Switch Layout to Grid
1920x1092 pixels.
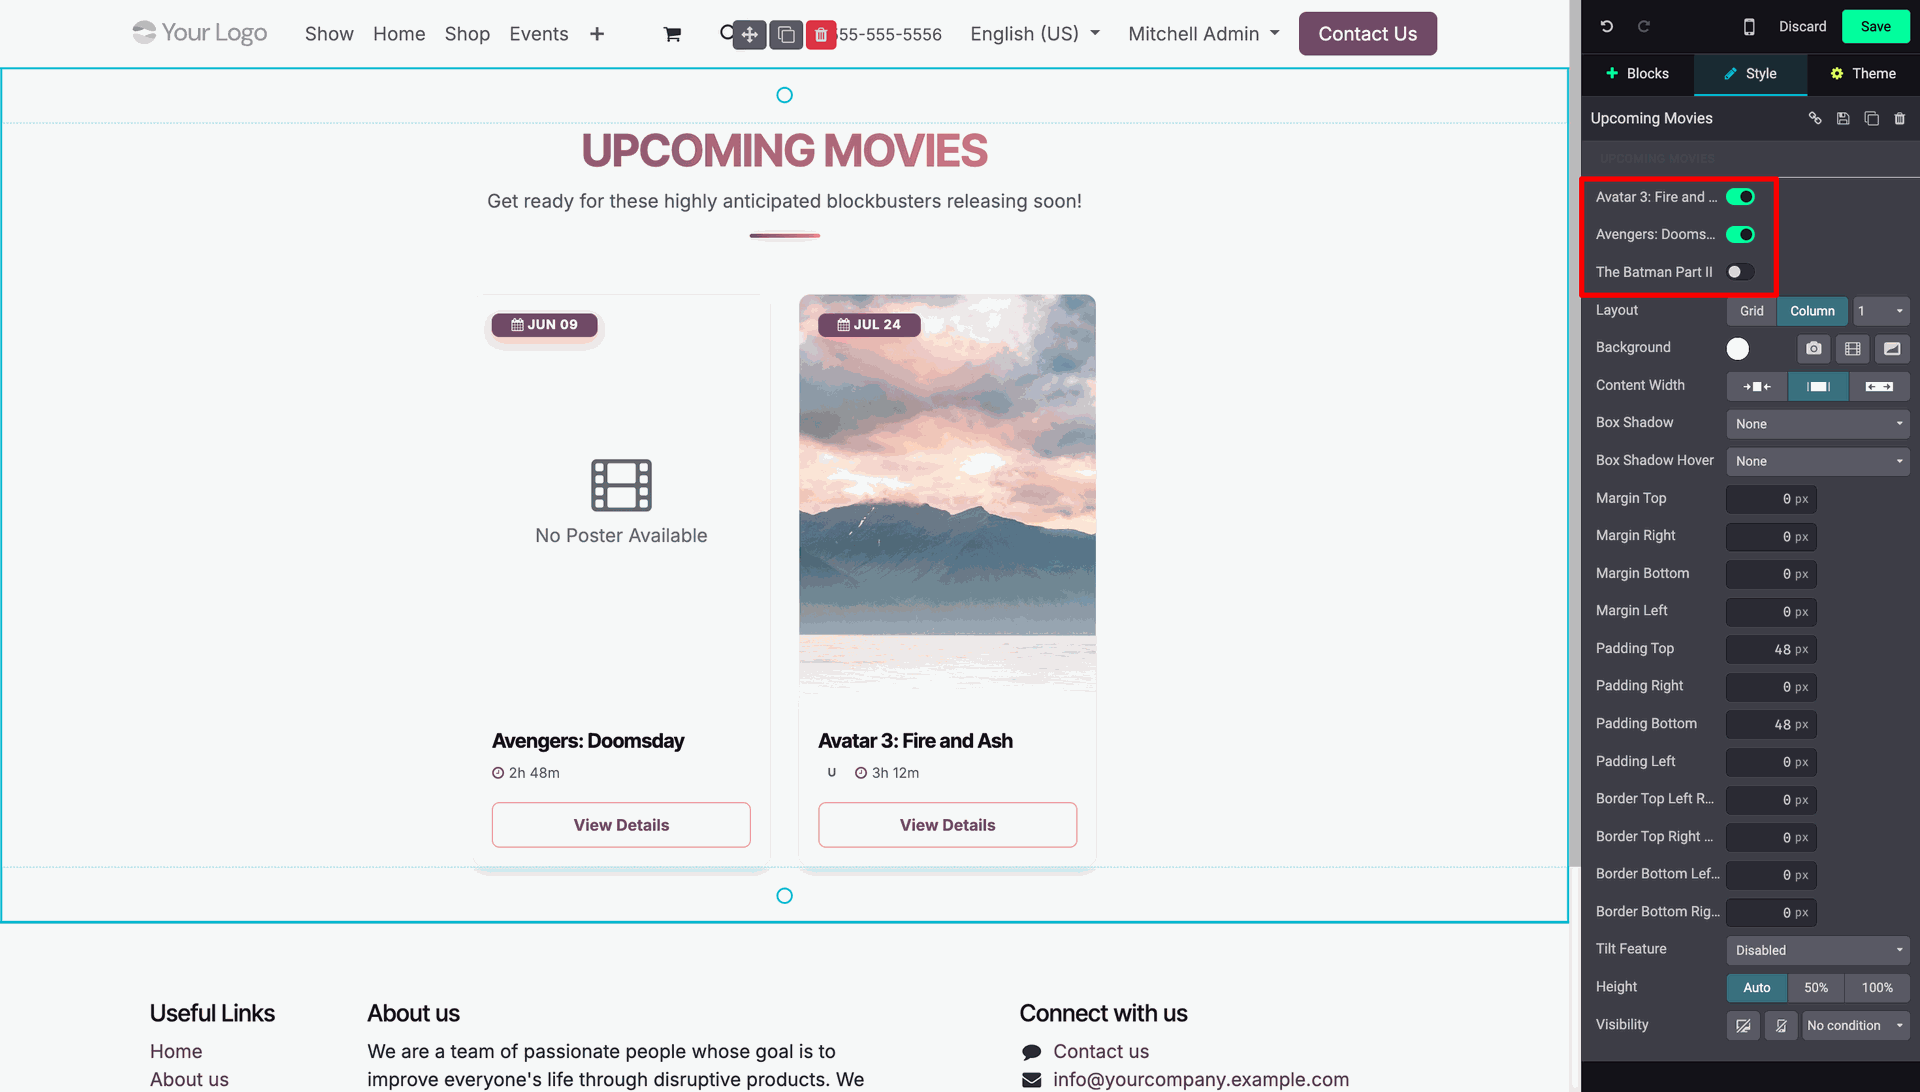pos(1751,311)
